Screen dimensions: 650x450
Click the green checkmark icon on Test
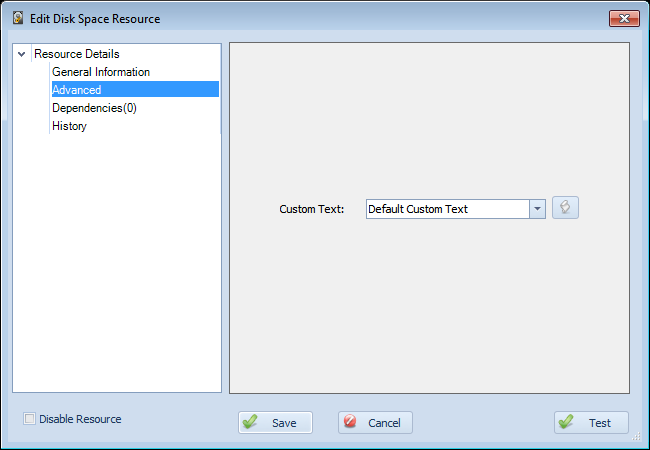(x=566, y=421)
